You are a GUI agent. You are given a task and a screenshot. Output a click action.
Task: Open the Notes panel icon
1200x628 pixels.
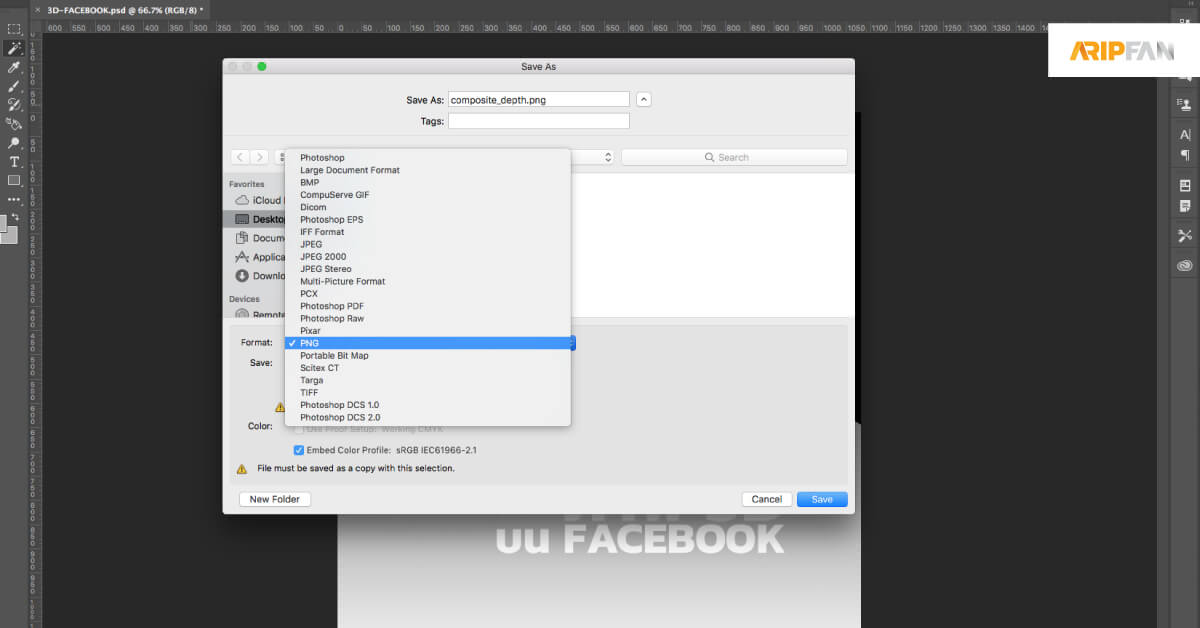1185,206
